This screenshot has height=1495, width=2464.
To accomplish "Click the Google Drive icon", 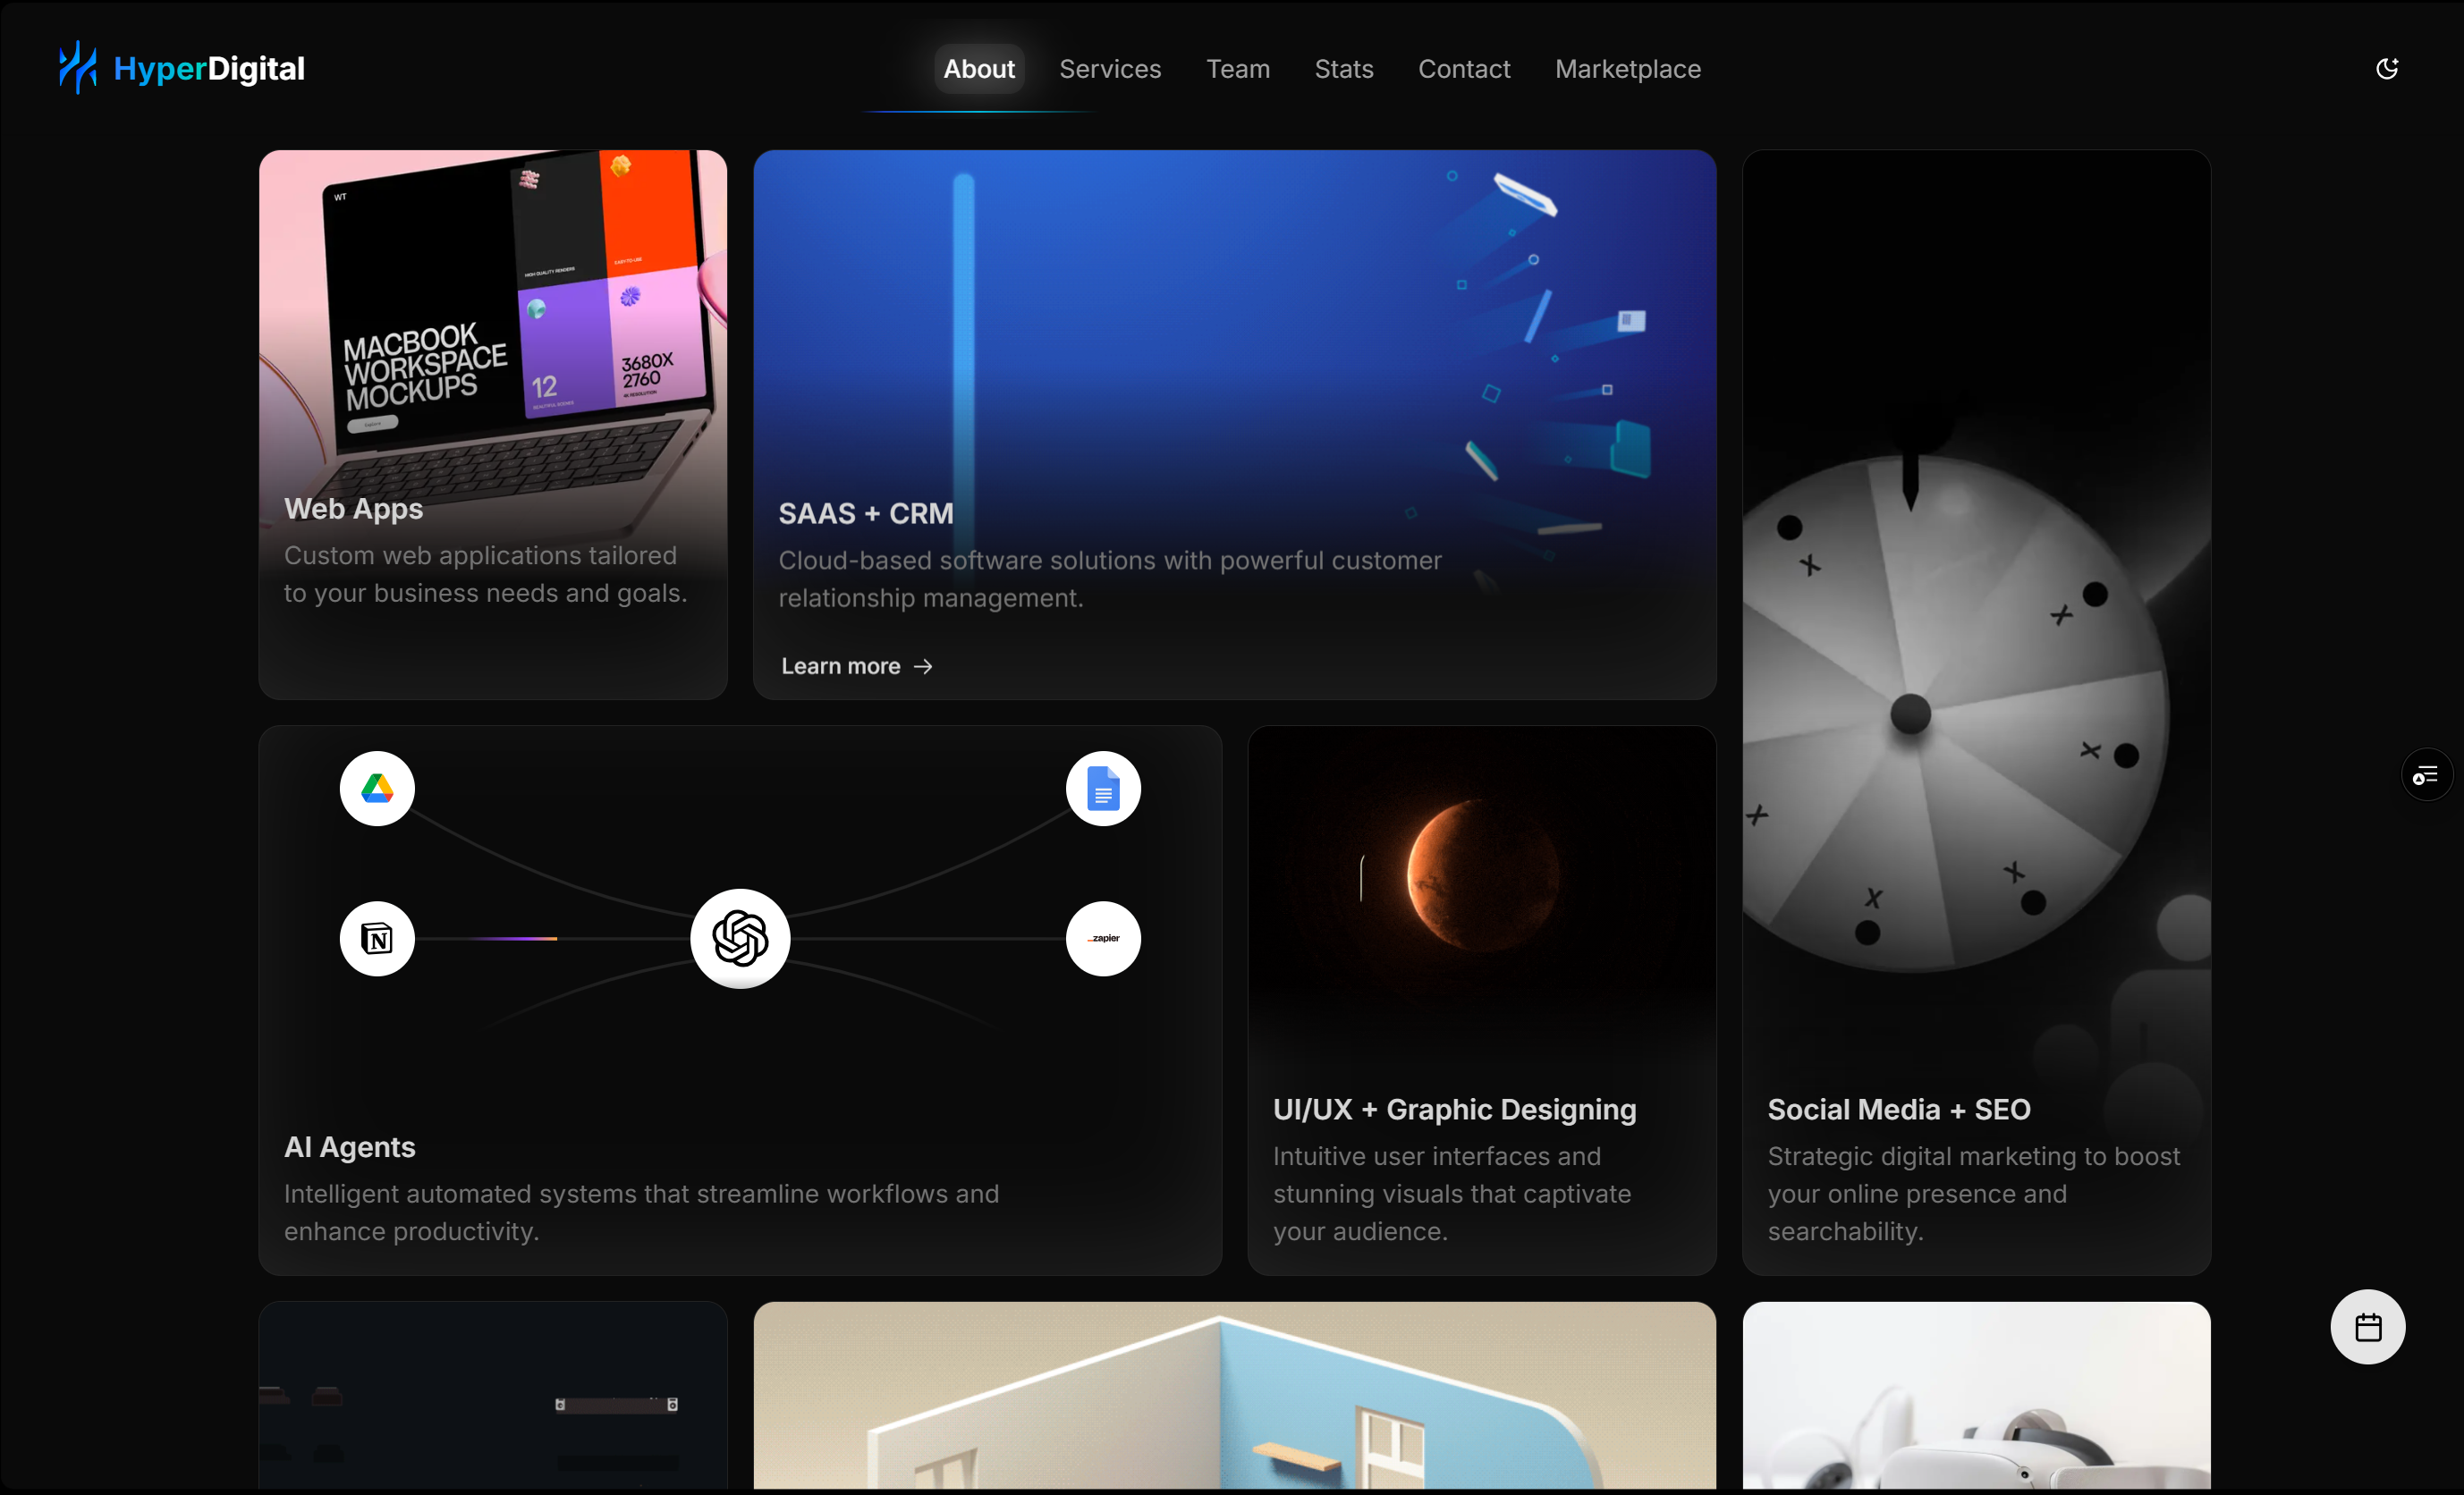I will point(377,789).
